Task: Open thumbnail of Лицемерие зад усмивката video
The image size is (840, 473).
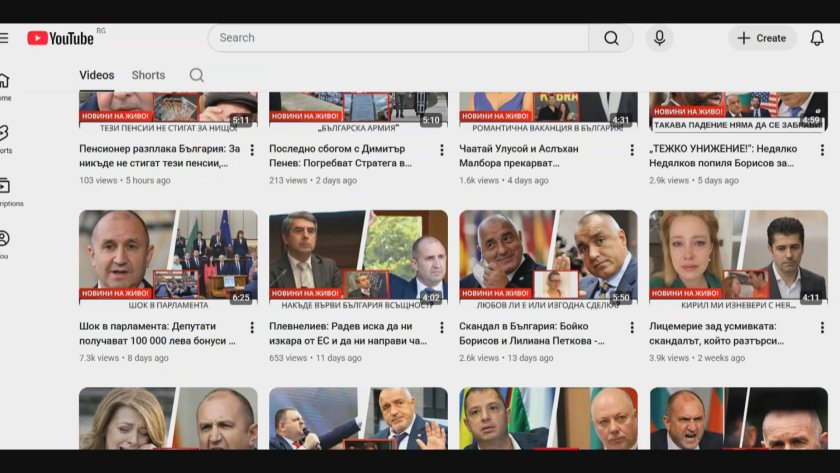Action: (738, 255)
